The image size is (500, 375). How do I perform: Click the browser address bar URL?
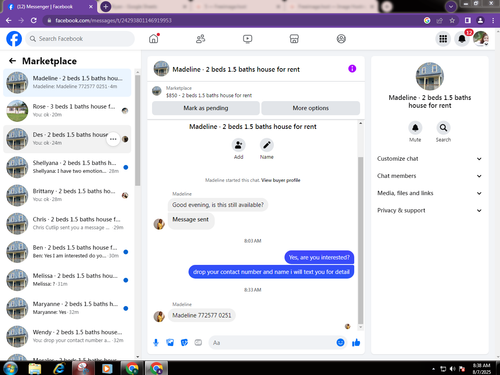[113, 21]
